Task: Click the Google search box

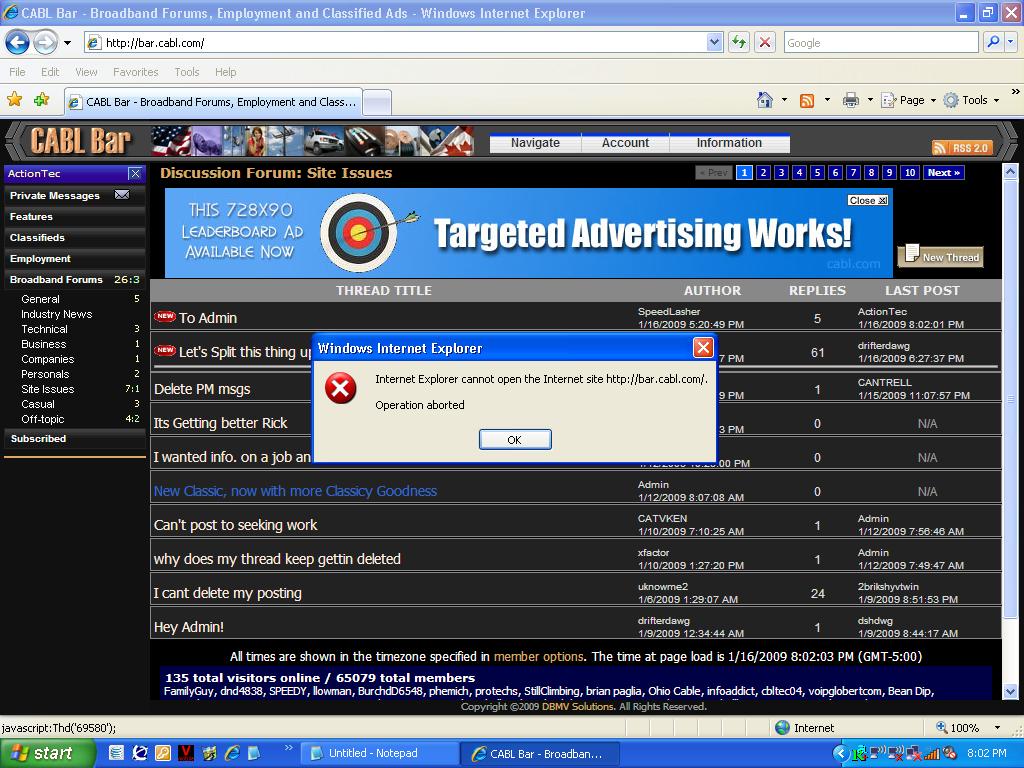Action: pyautogui.click(x=880, y=42)
